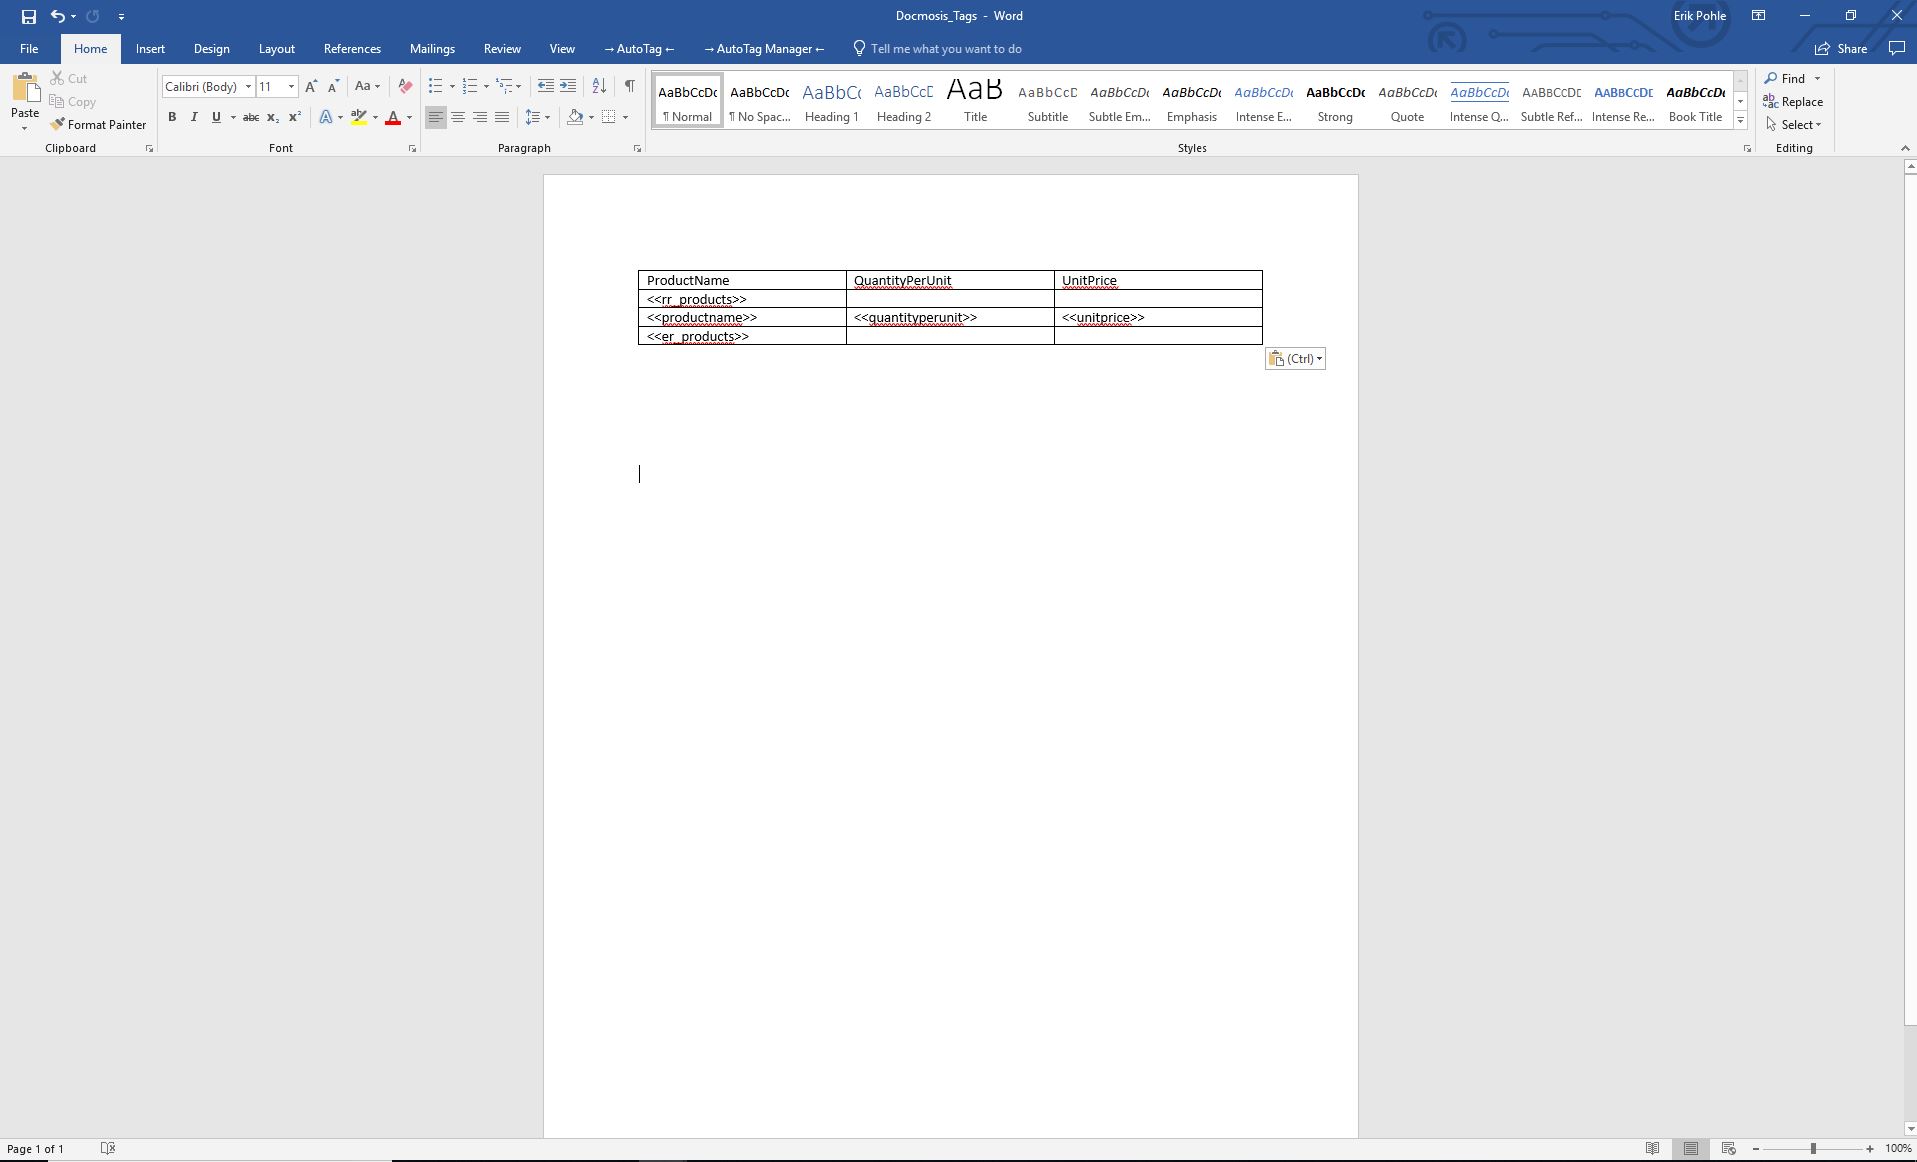Viewport: 1917px width, 1162px height.
Task: Switch to Print Layout view
Action: pyautogui.click(x=1691, y=1149)
